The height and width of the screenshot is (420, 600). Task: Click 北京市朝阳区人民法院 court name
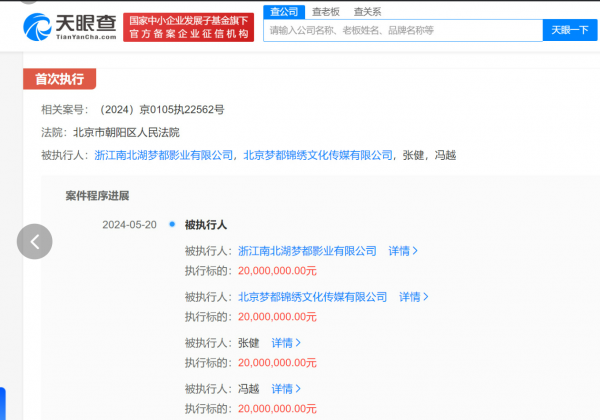tap(126, 132)
